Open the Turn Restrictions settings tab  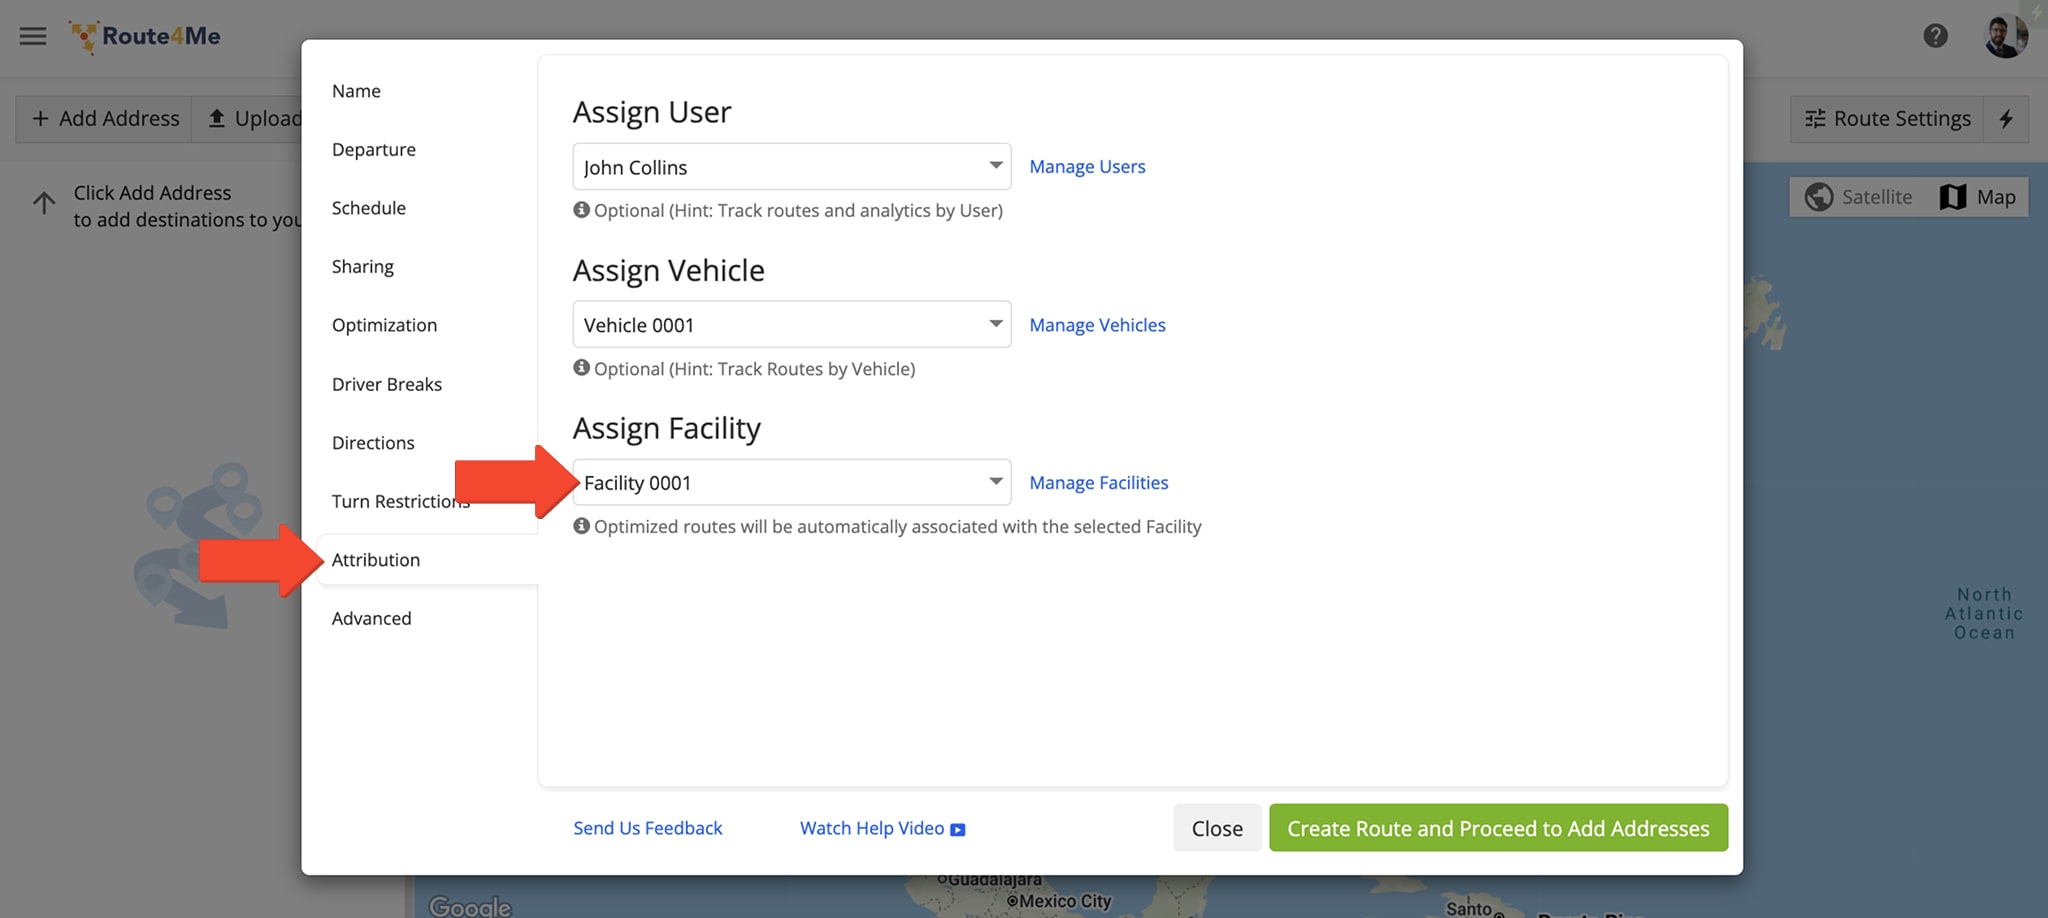pos(401,501)
